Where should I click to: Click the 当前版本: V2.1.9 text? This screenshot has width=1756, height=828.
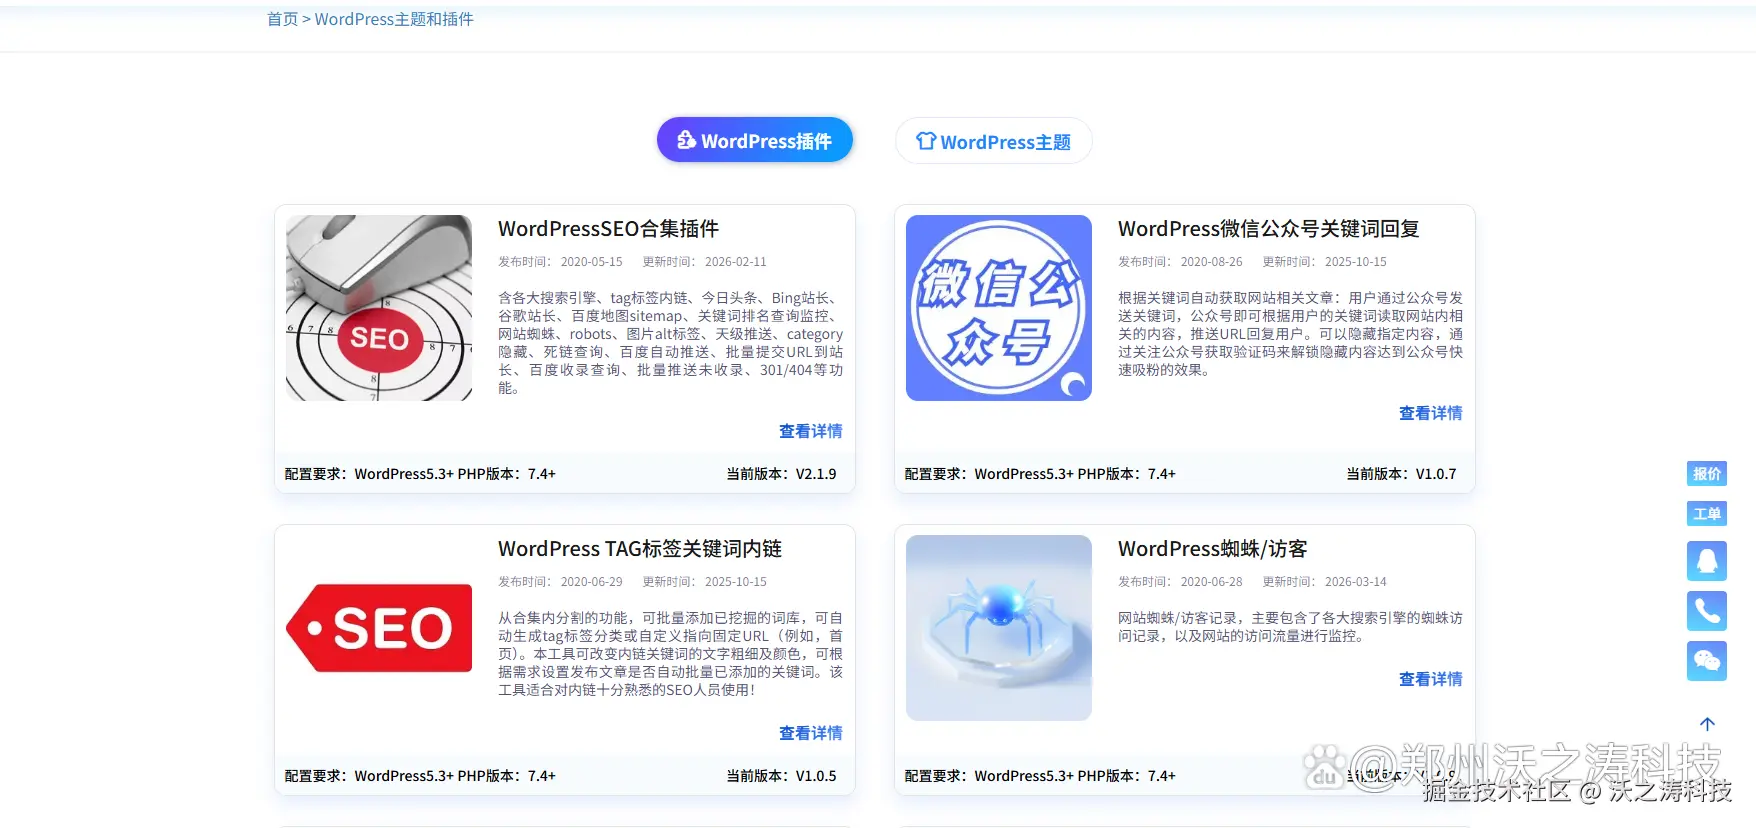[781, 474]
